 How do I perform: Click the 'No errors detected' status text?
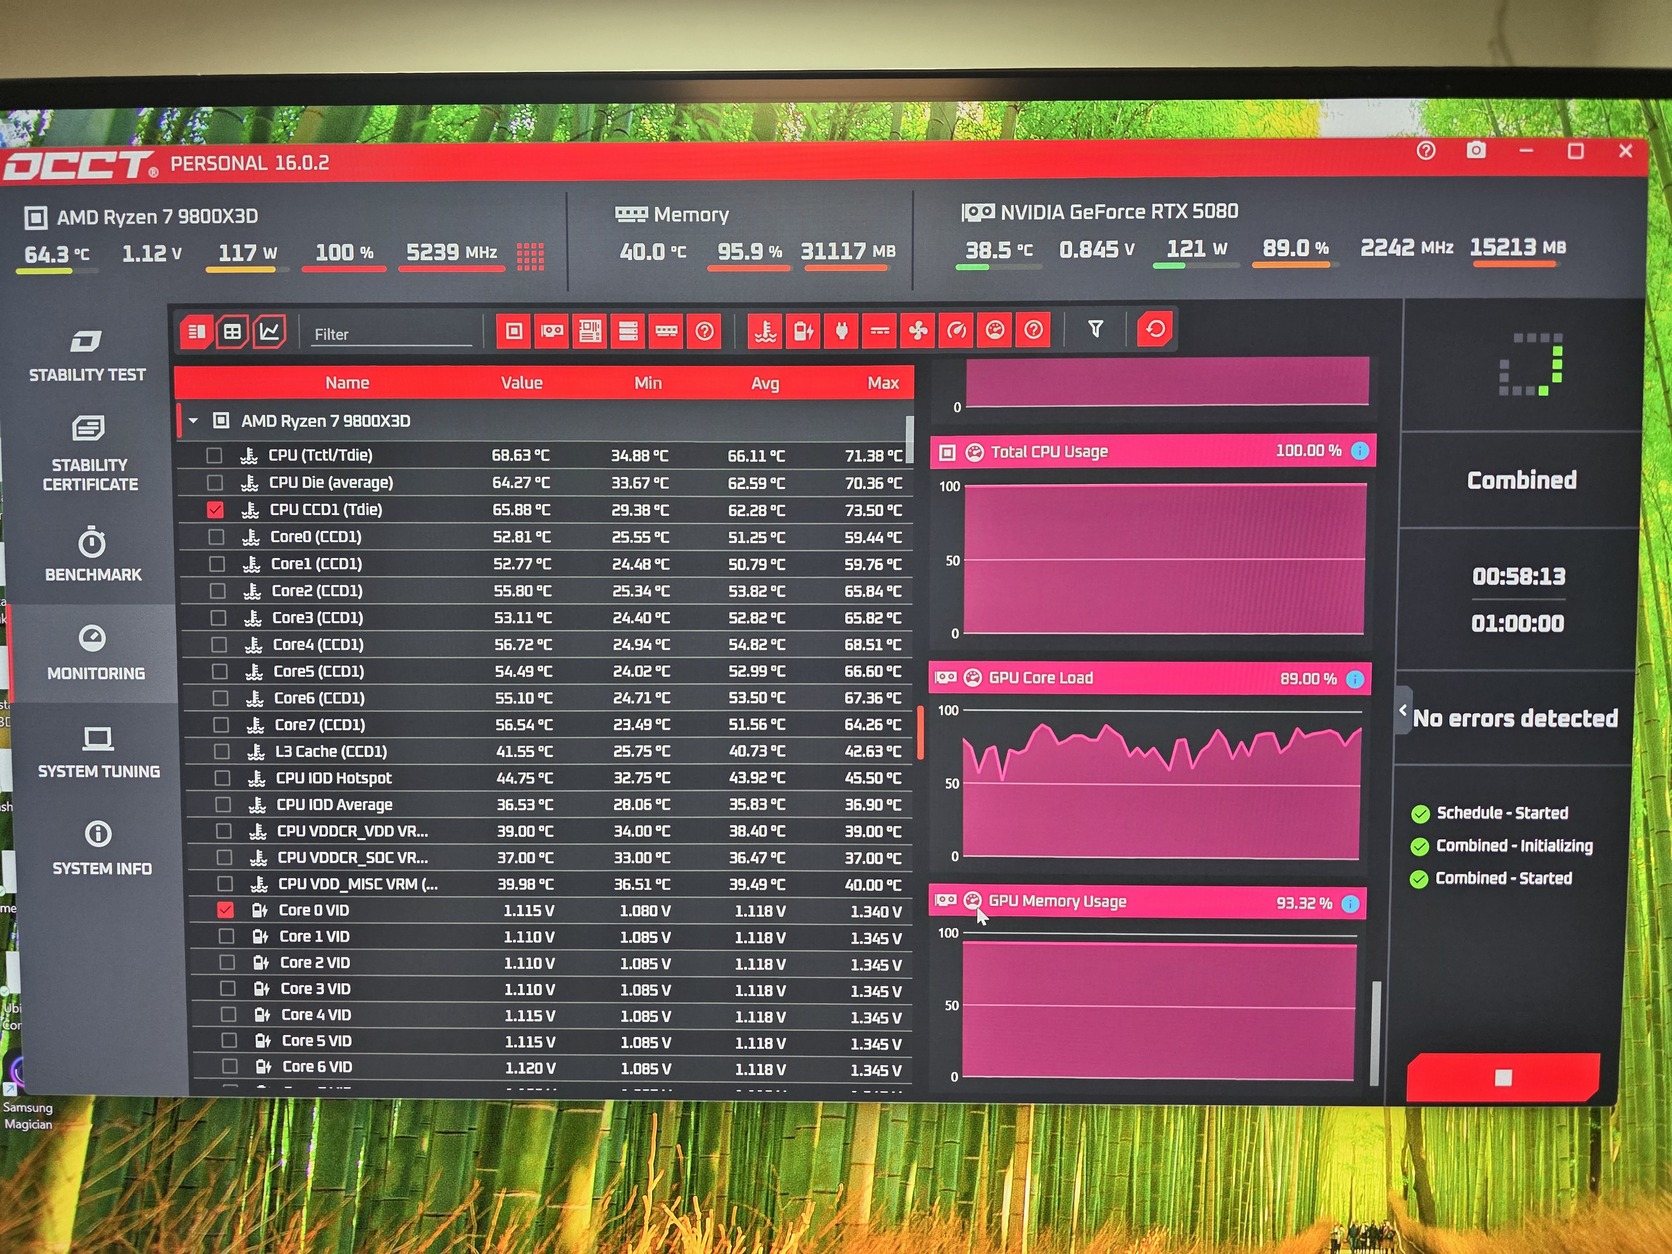coord(1515,718)
